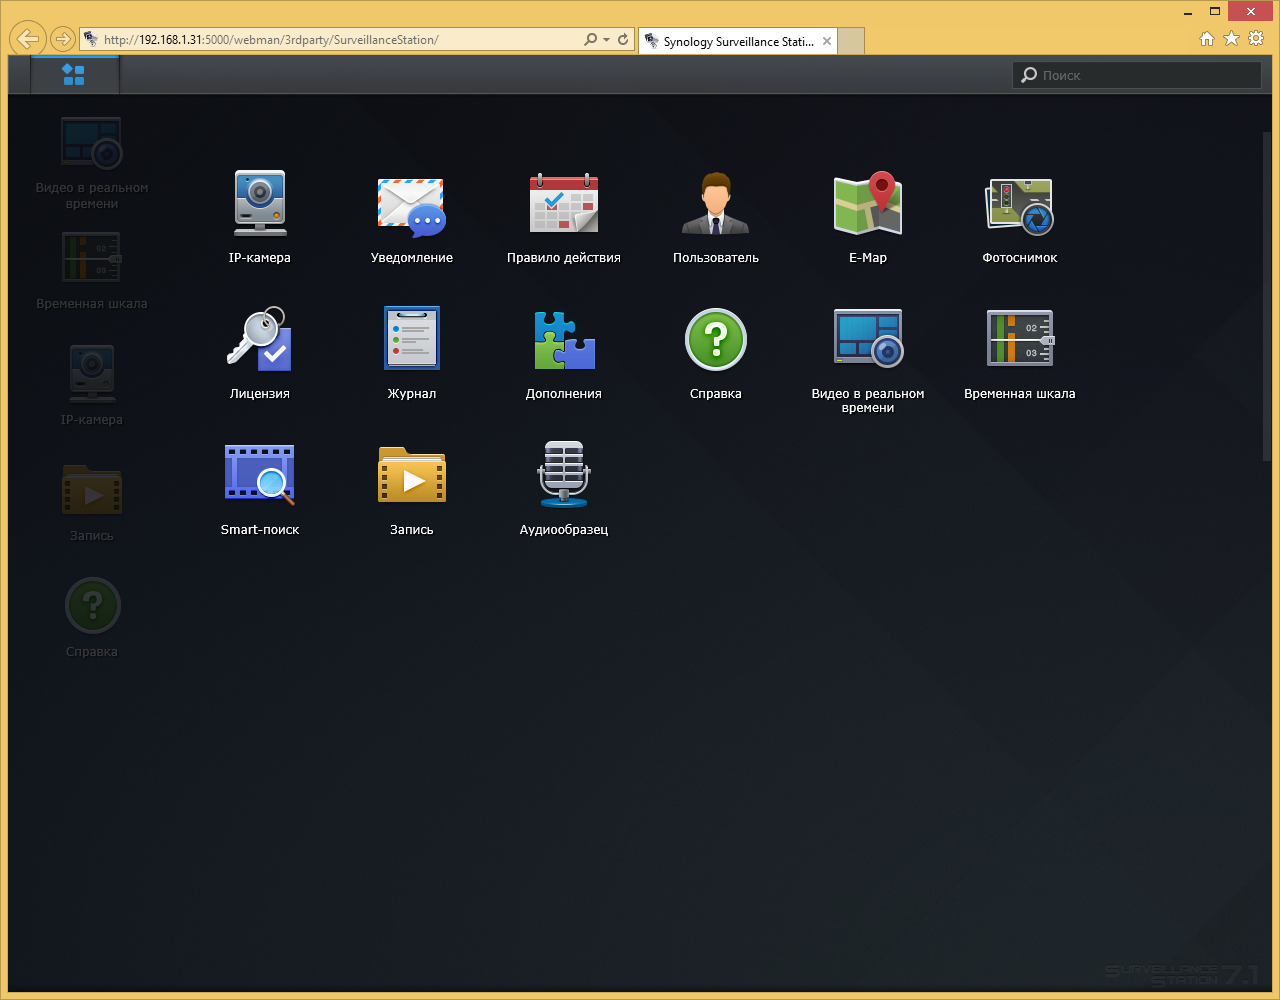Launch the Дополнения puzzle icon
This screenshot has width=1280, height=1000.
point(564,340)
